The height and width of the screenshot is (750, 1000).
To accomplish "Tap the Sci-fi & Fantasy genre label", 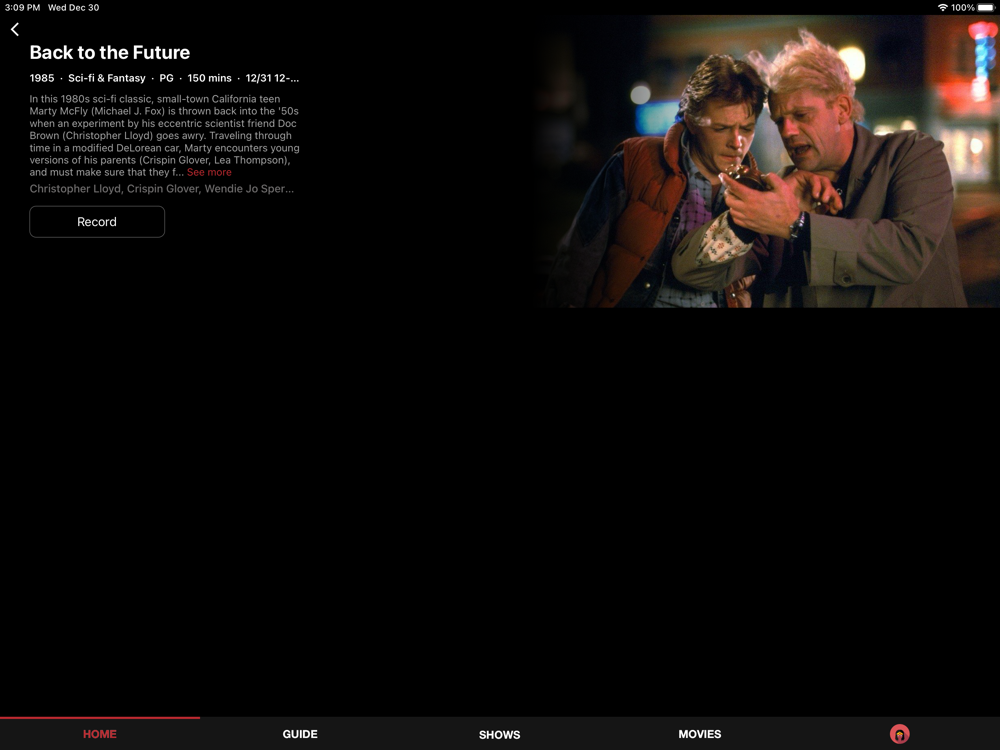I will 107,78.
